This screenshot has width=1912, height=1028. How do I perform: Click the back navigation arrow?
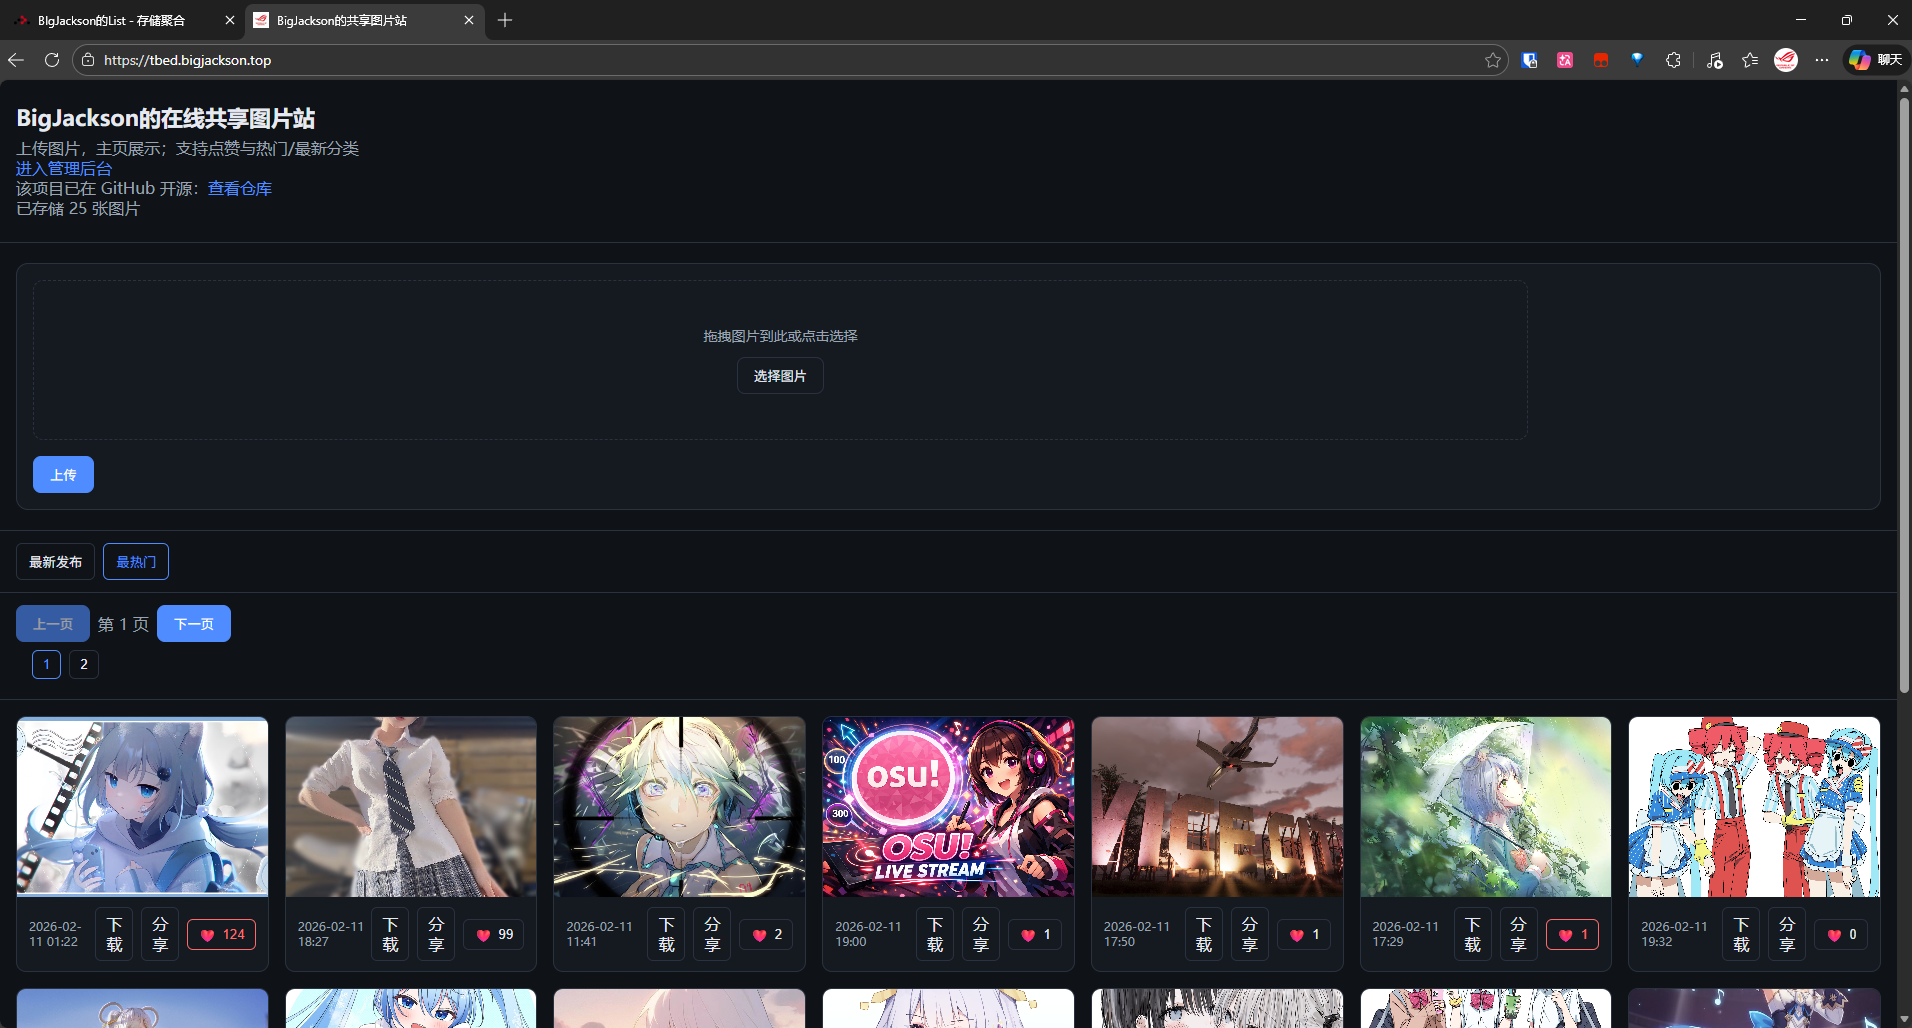pos(16,60)
